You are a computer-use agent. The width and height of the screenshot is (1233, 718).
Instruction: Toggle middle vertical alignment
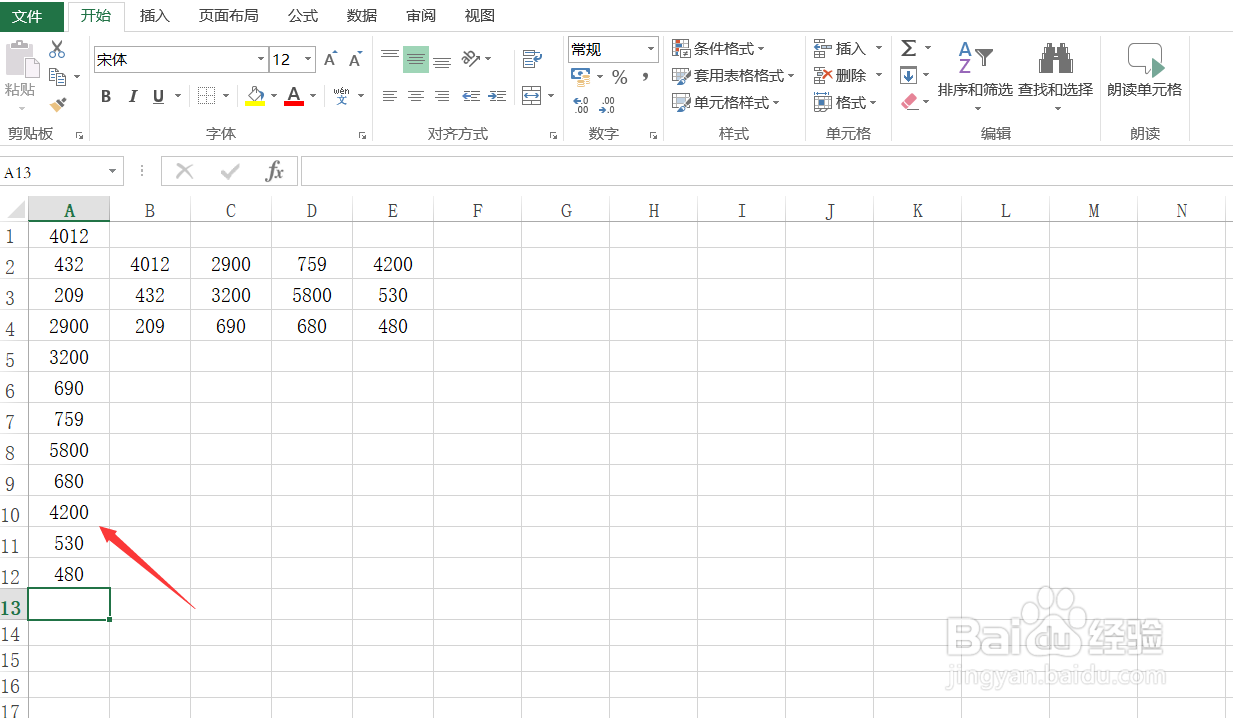(416, 59)
